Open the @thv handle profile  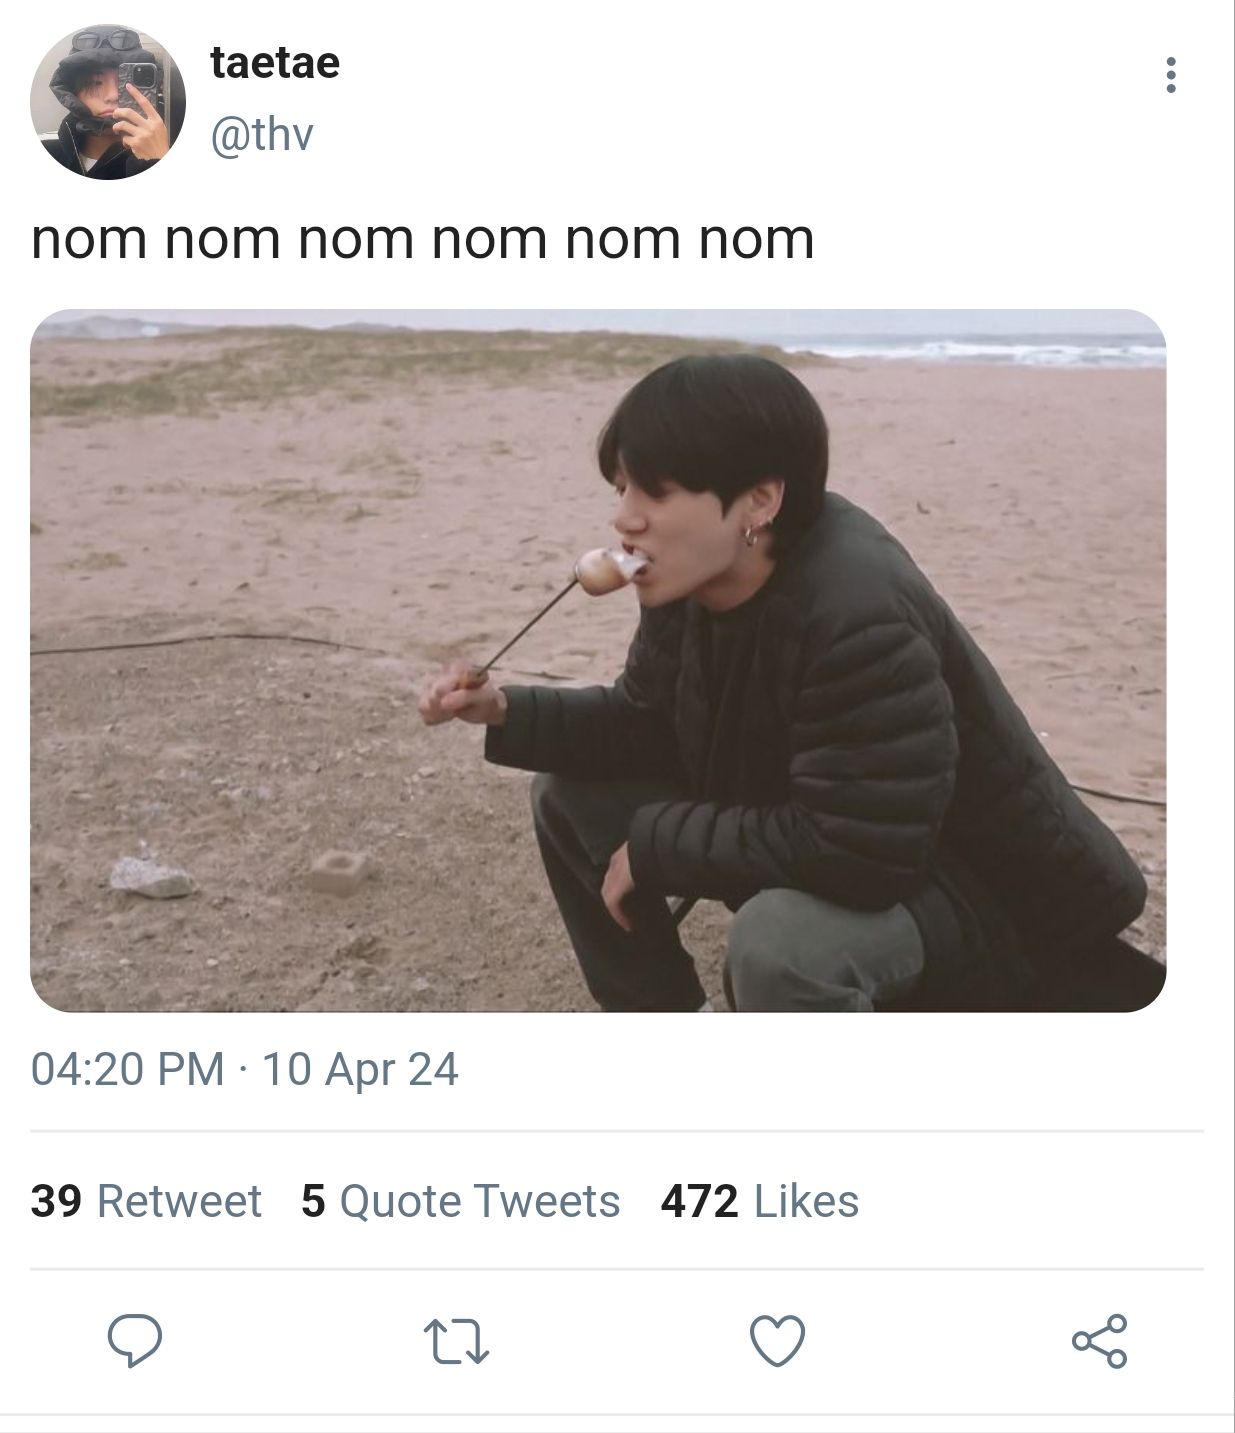click(262, 134)
